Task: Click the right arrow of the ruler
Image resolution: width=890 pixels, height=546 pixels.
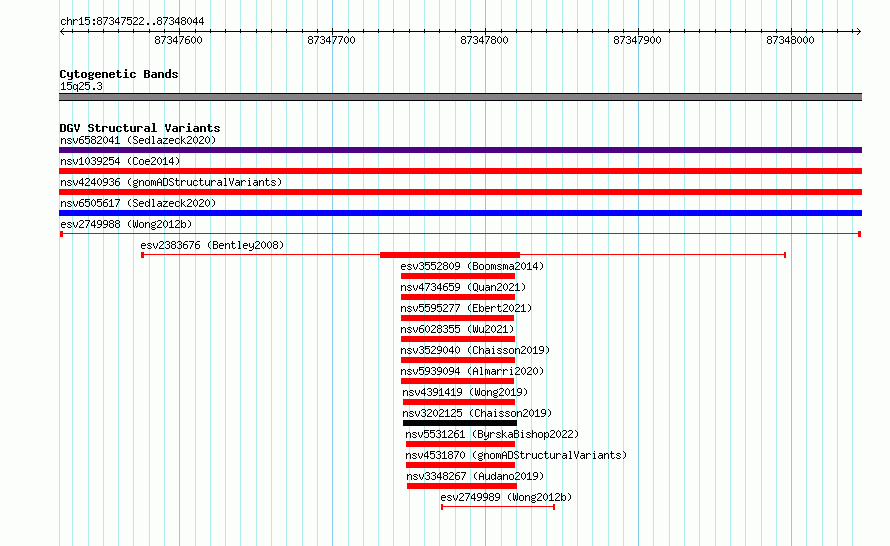Action: click(859, 31)
